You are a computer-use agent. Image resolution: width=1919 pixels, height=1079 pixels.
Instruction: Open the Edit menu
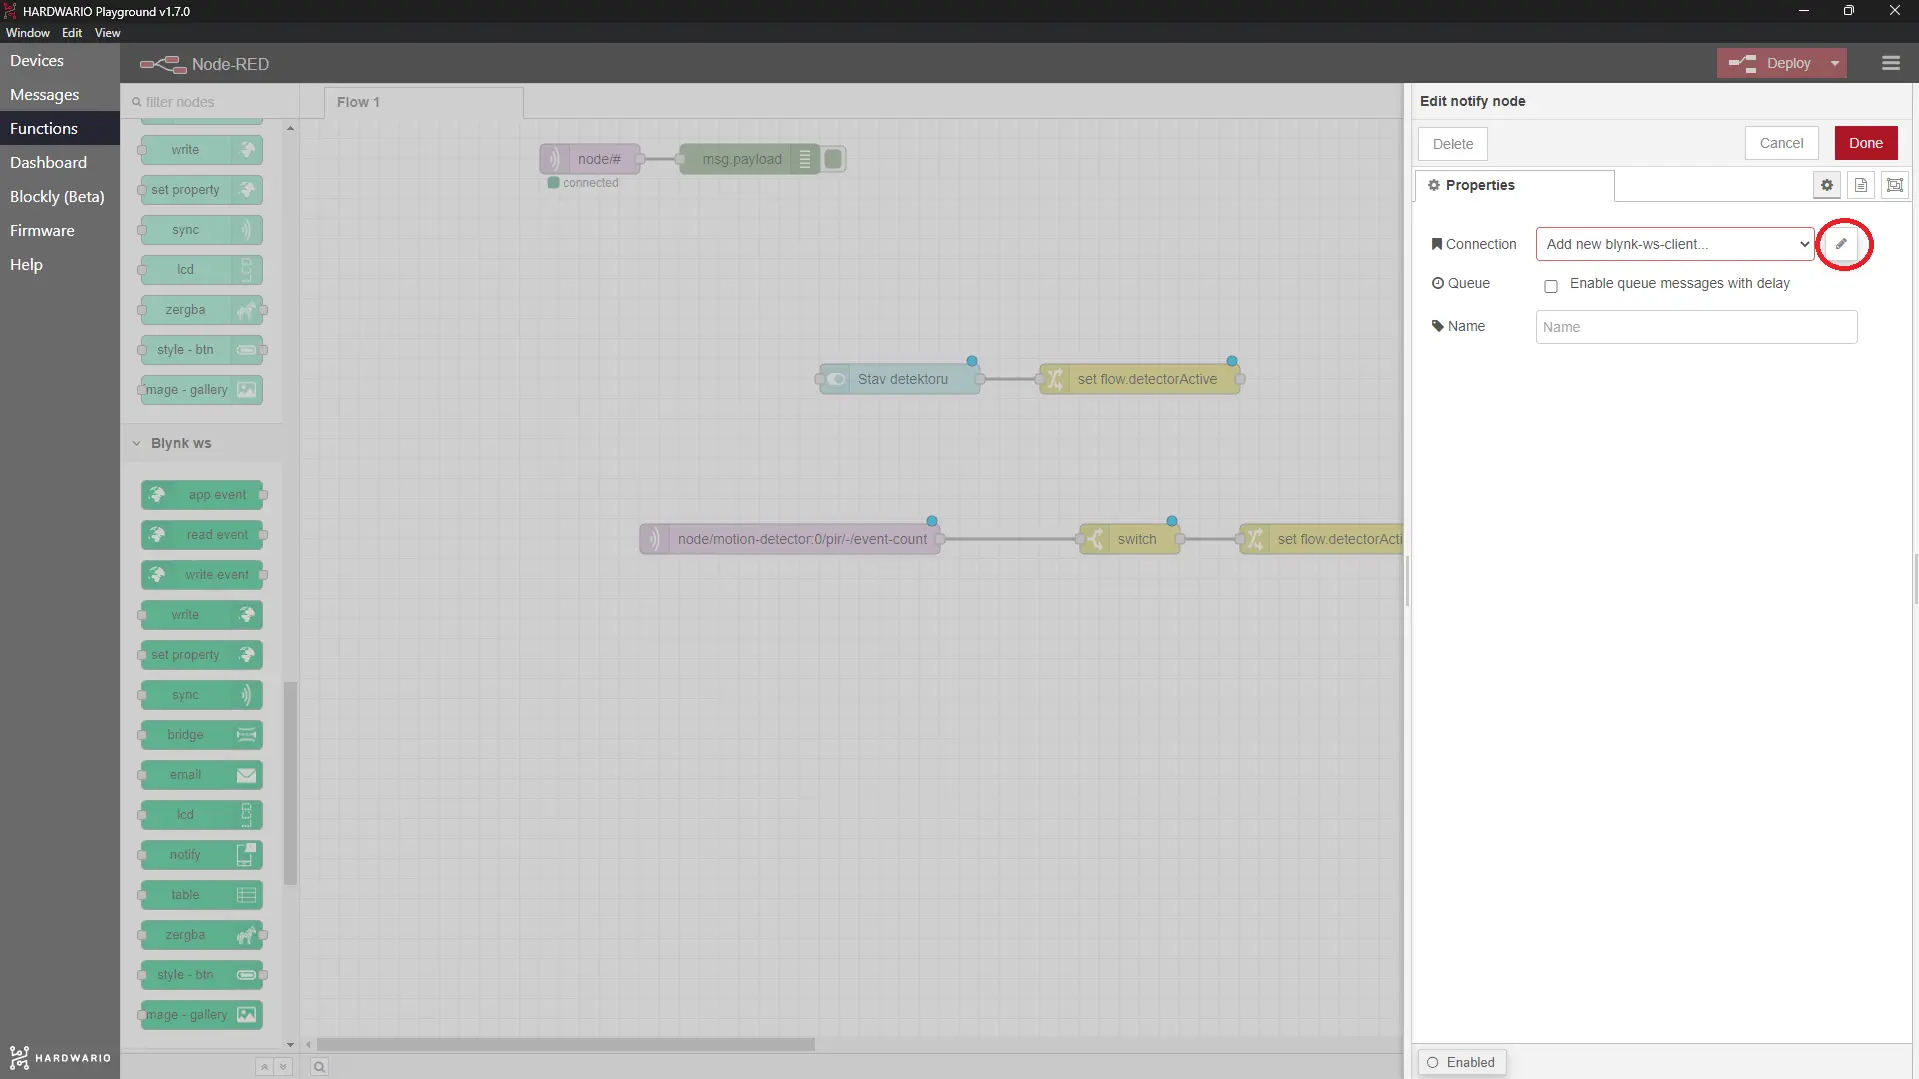[72, 33]
